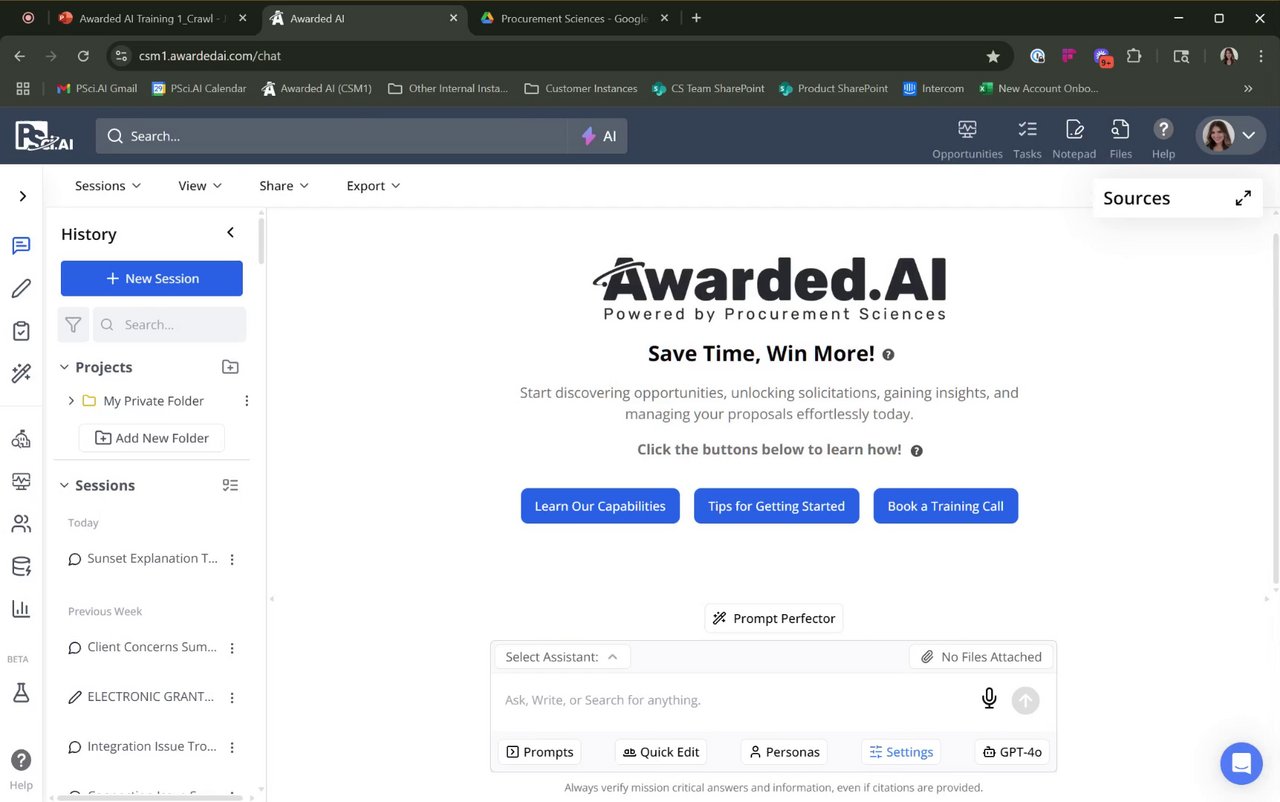Select the magic wand sidebar icon
Image resolution: width=1280 pixels, height=802 pixels.
tap(21, 373)
